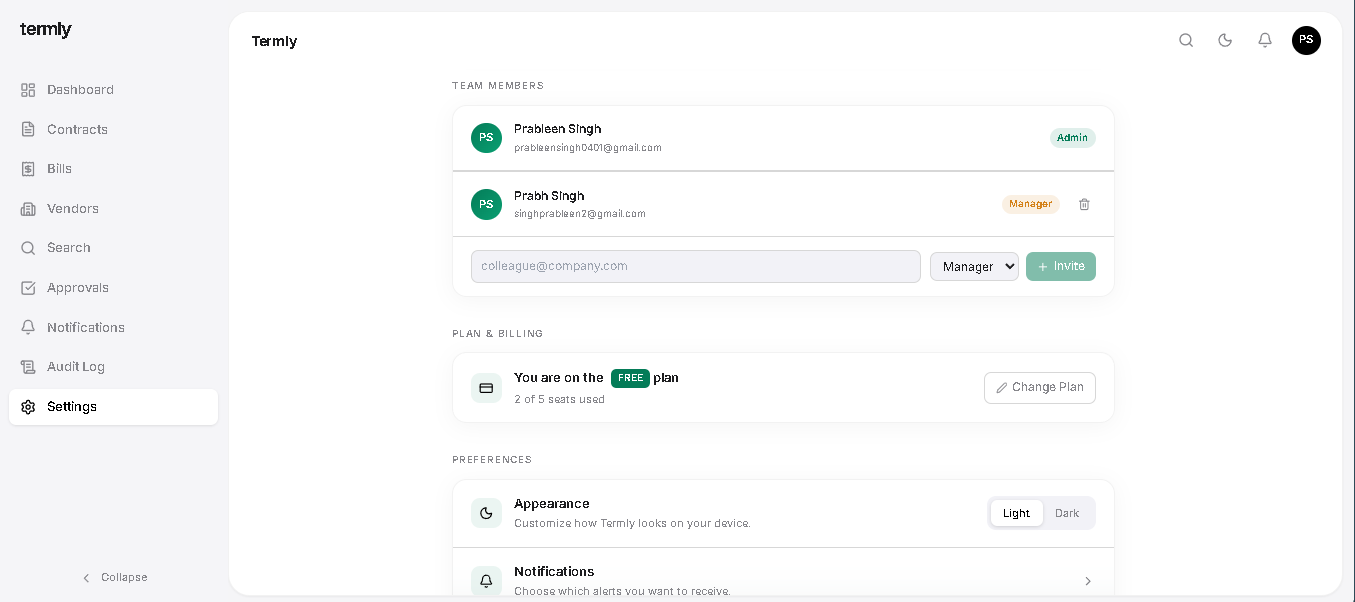Click the Audit Log scroll icon
The image size is (1355, 602).
[28, 367]
